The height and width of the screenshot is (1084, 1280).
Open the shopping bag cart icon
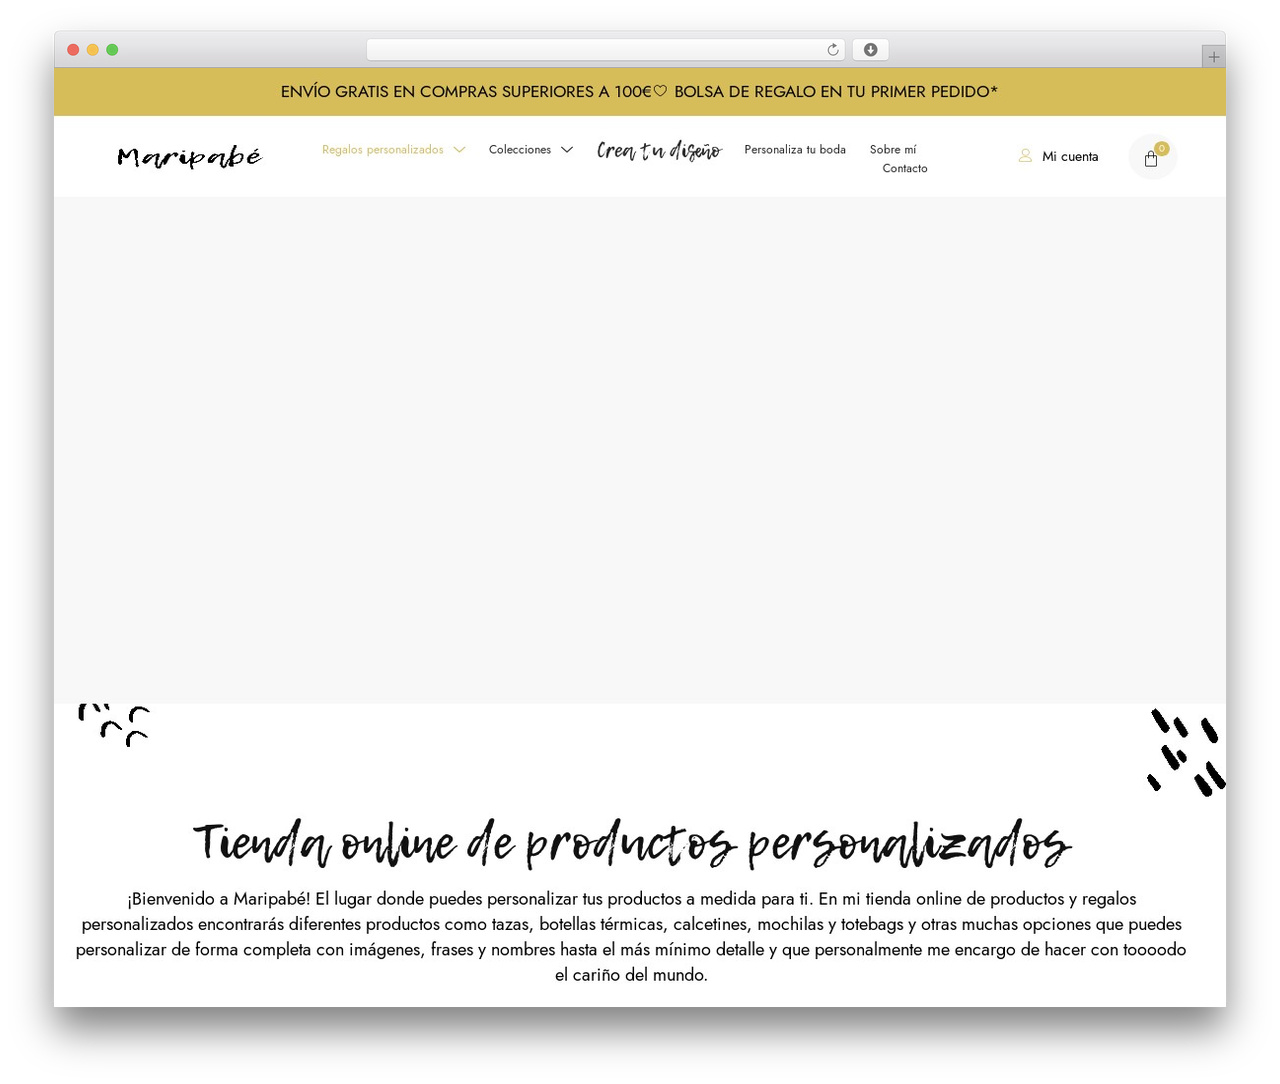[1152, 158]
